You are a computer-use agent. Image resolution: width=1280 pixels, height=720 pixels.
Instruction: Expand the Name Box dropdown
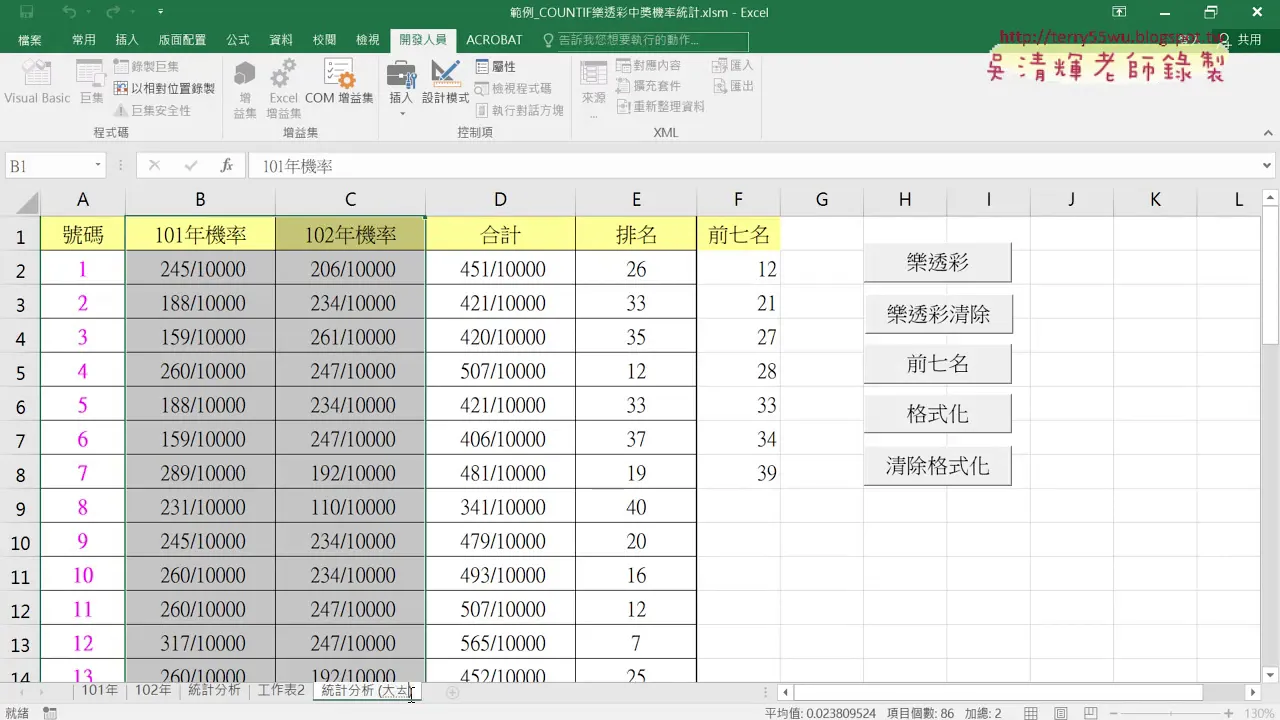(98, 166)
